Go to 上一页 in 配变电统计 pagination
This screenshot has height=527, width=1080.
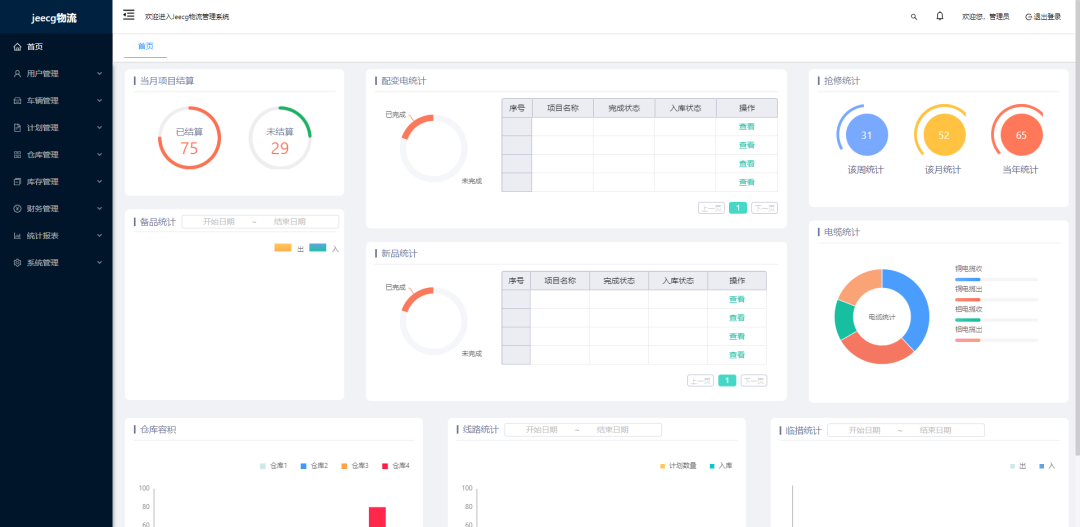click(x=712, y=208)
